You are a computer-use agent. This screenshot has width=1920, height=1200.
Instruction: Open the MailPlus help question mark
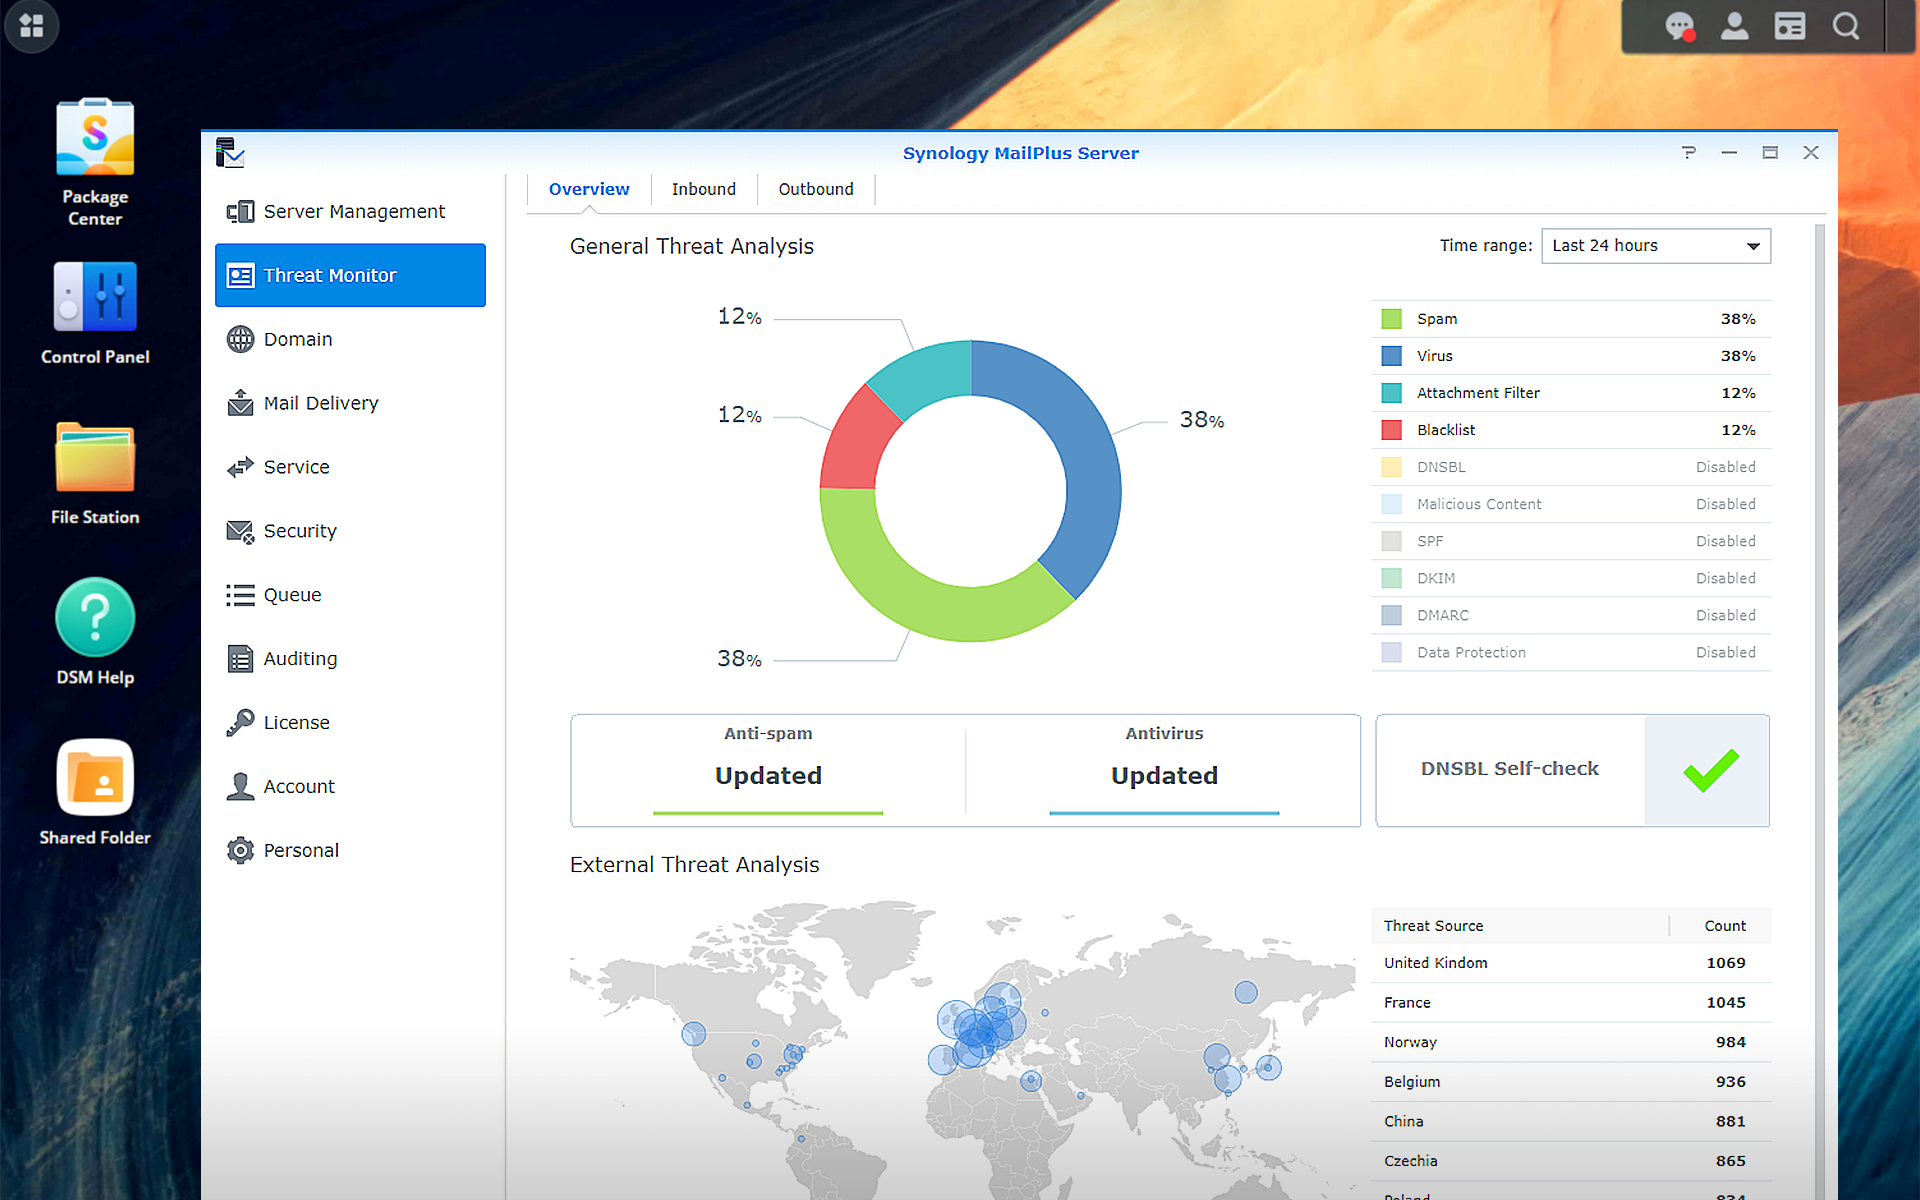pos(1688,153)
